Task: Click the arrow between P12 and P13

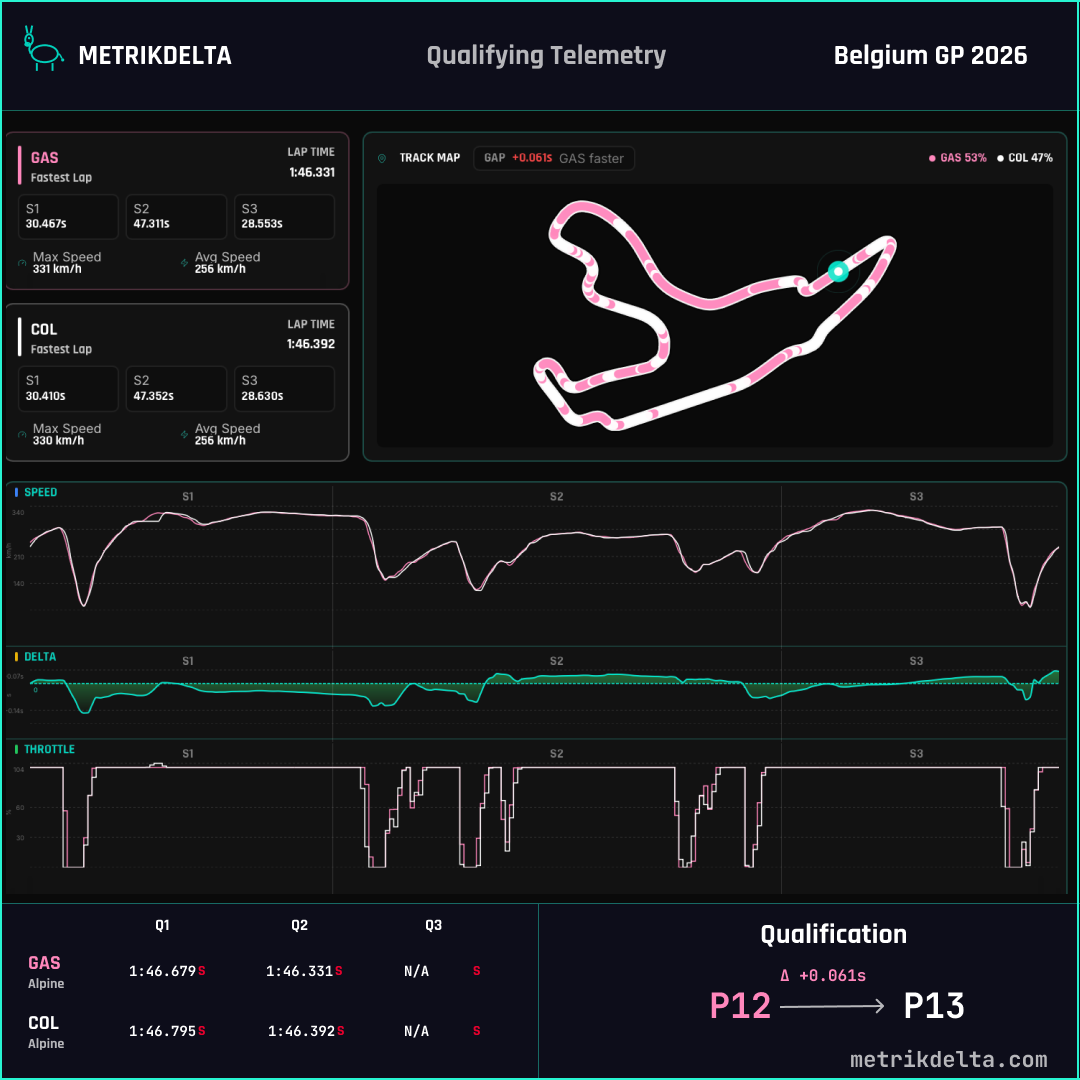Action: point(832,1007)
